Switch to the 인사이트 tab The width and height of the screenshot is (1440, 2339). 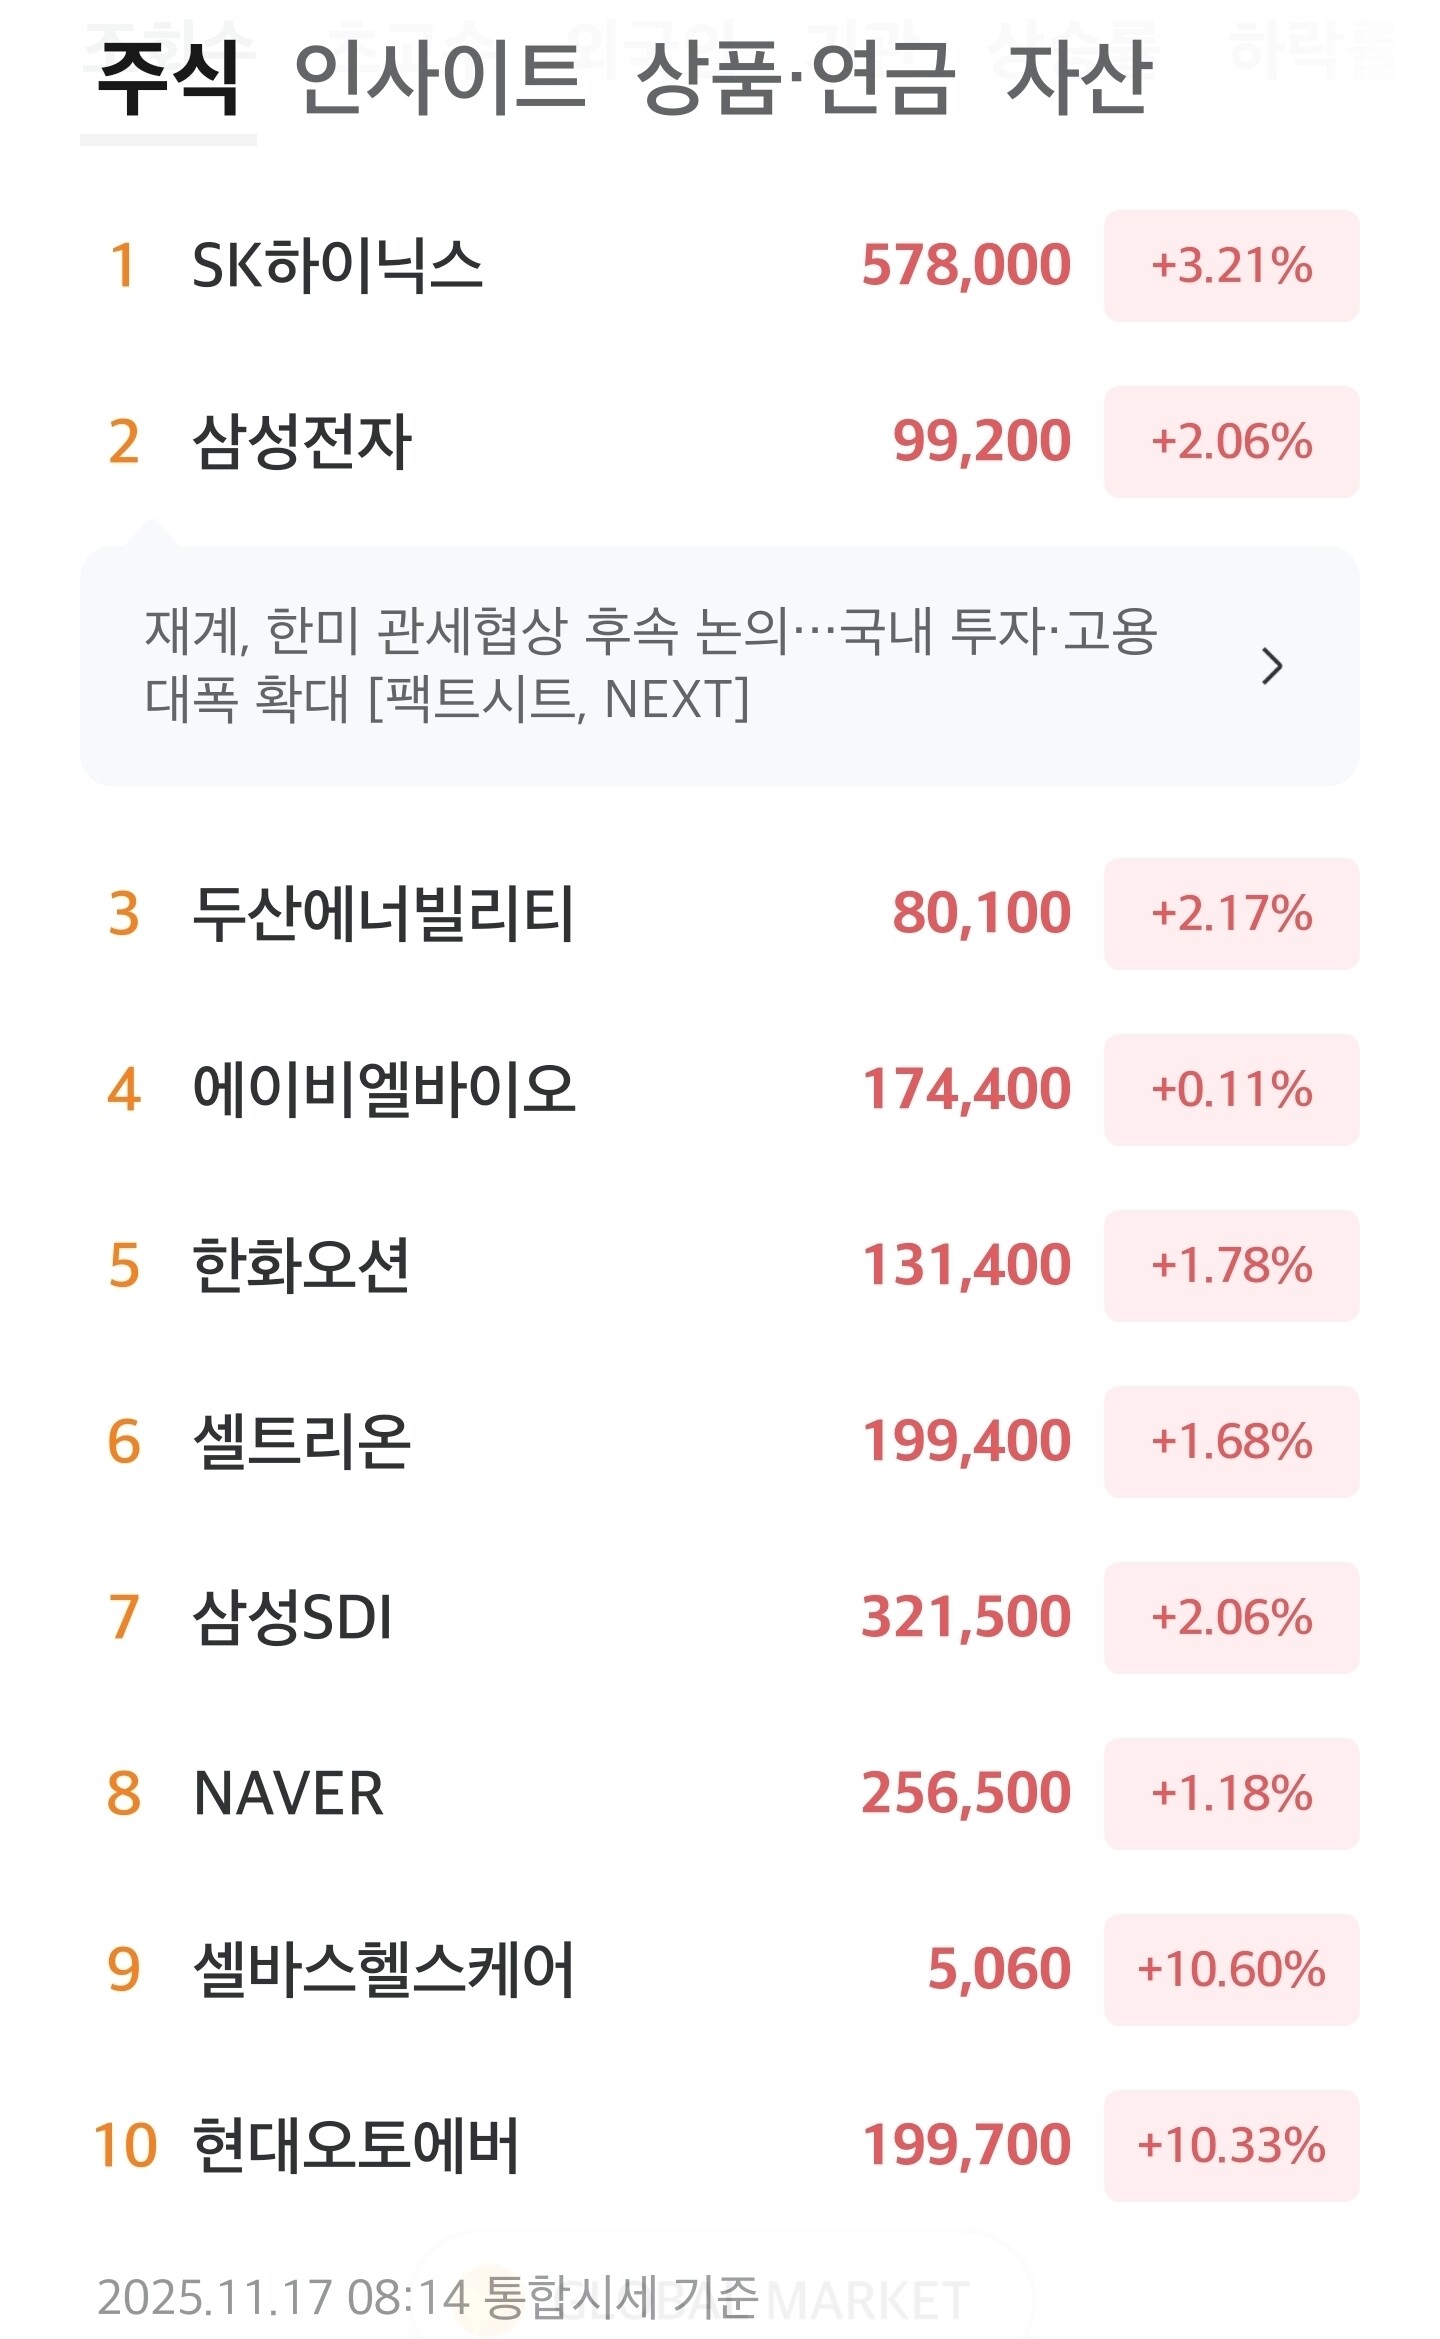coord(439,78)
